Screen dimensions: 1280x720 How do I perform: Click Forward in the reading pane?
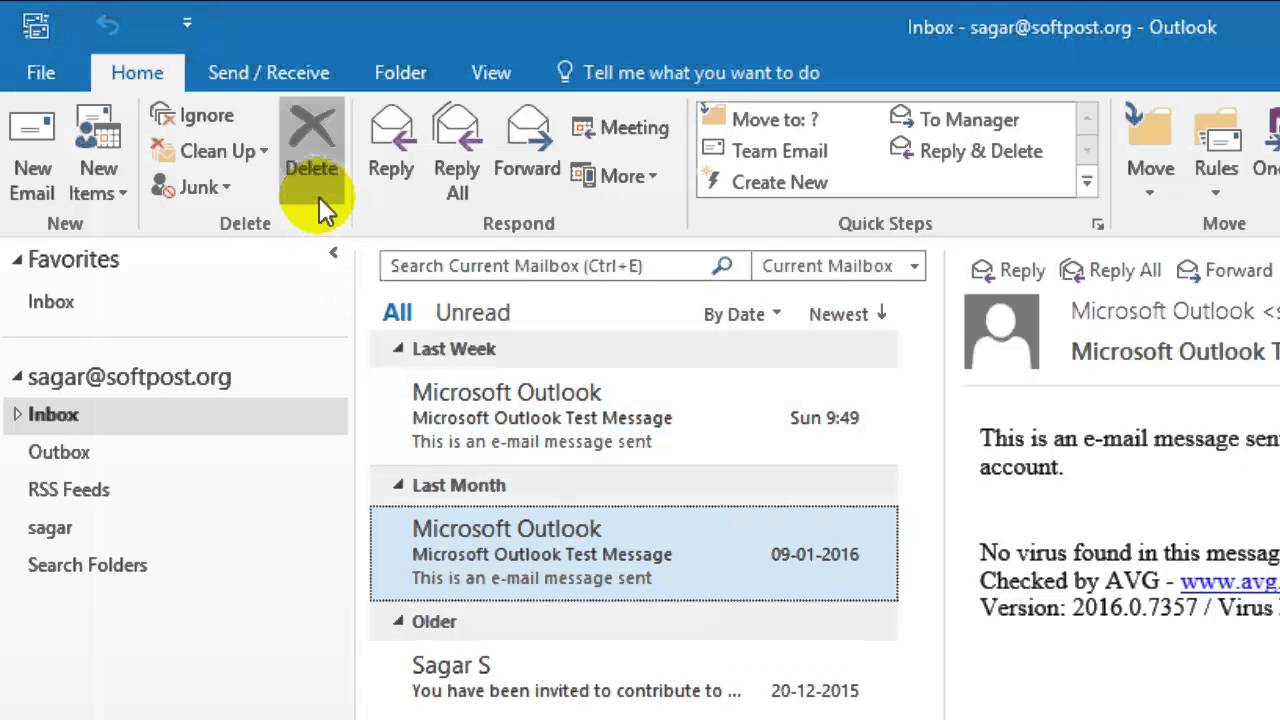[1225, 270]
